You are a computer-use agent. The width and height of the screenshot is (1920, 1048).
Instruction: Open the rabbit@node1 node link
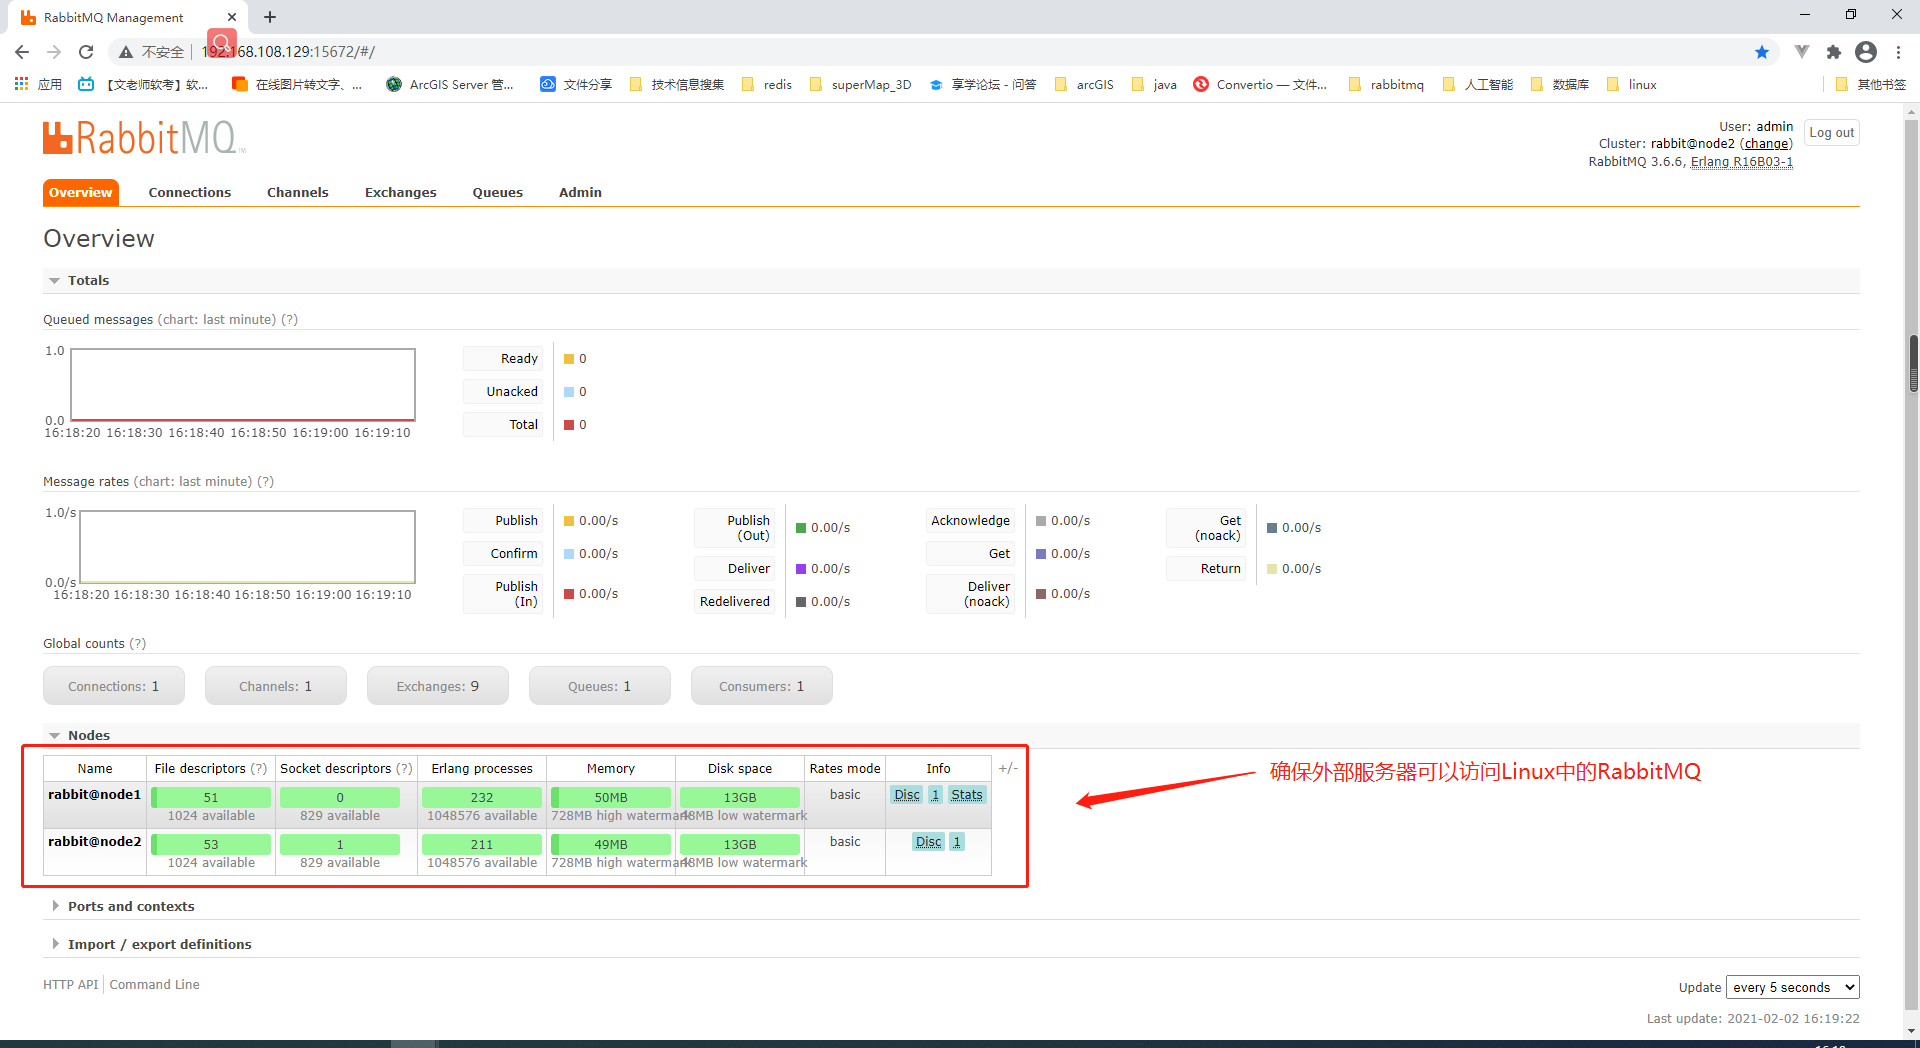pos(94,795)
